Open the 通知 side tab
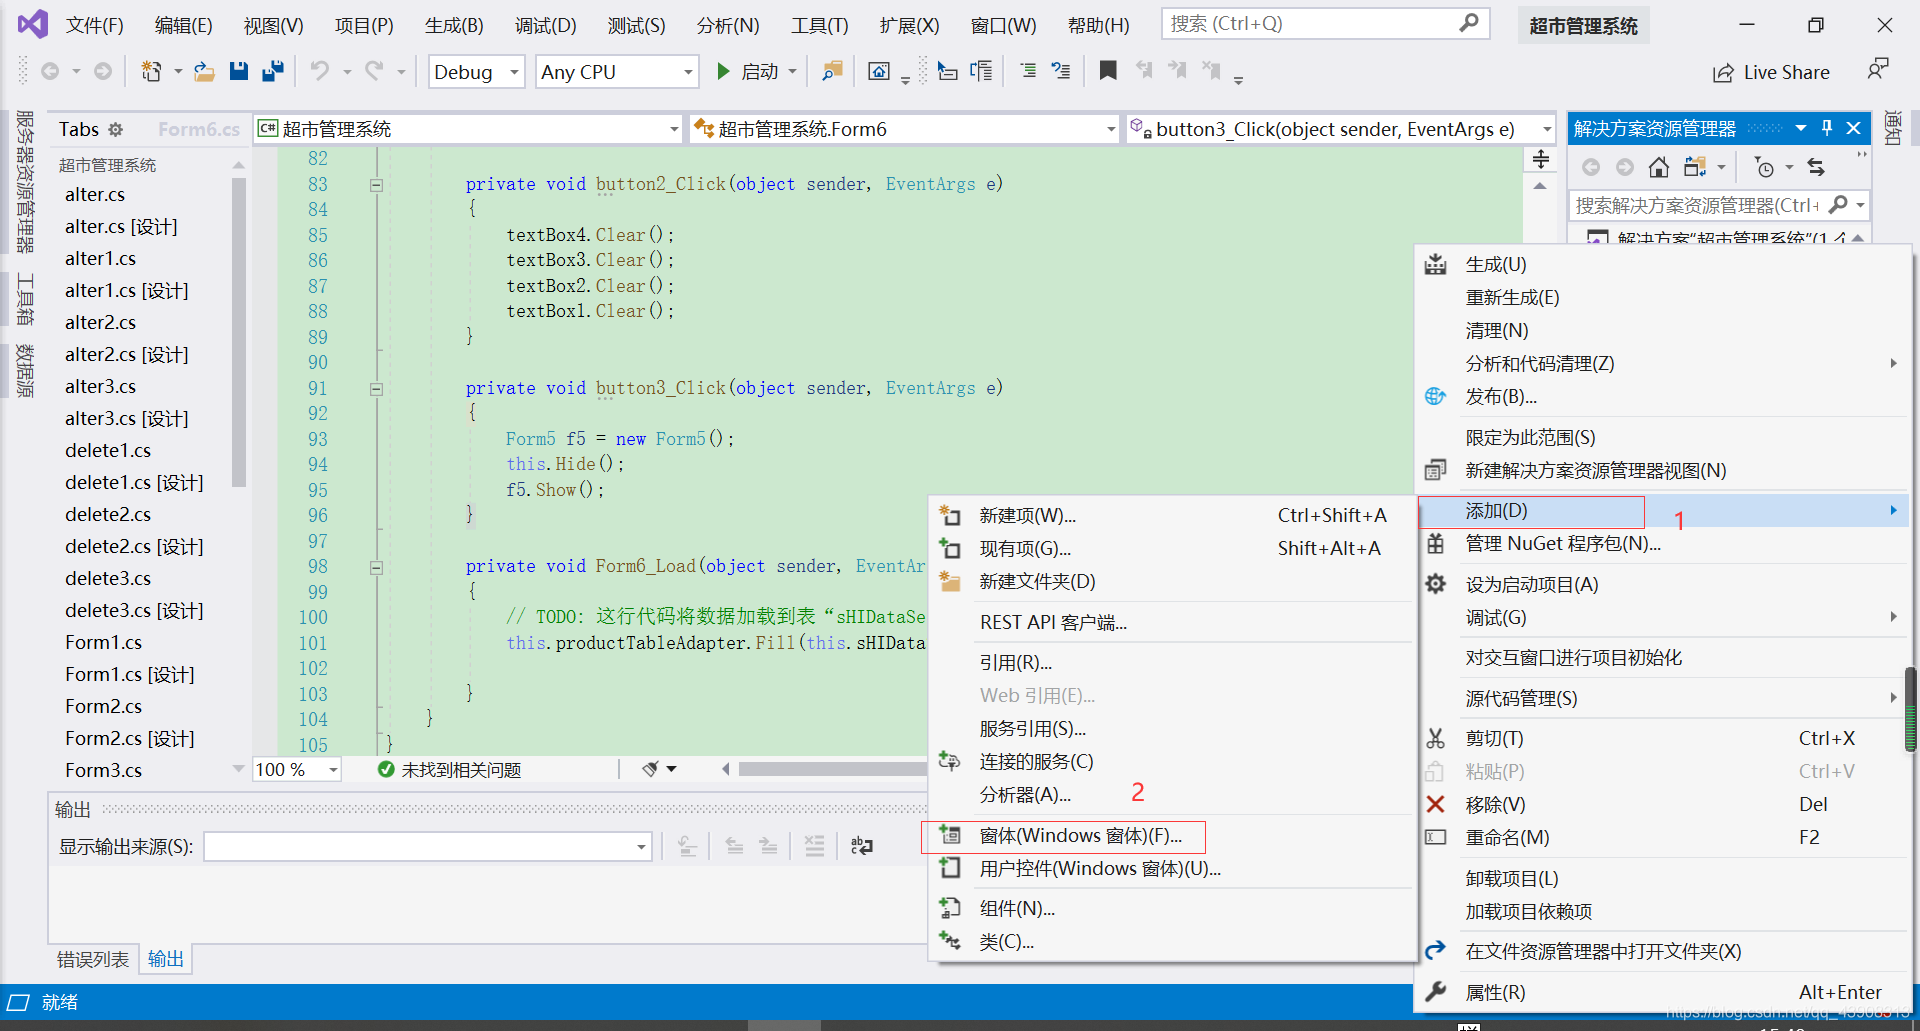1920x1031 pixels. 1893,128
